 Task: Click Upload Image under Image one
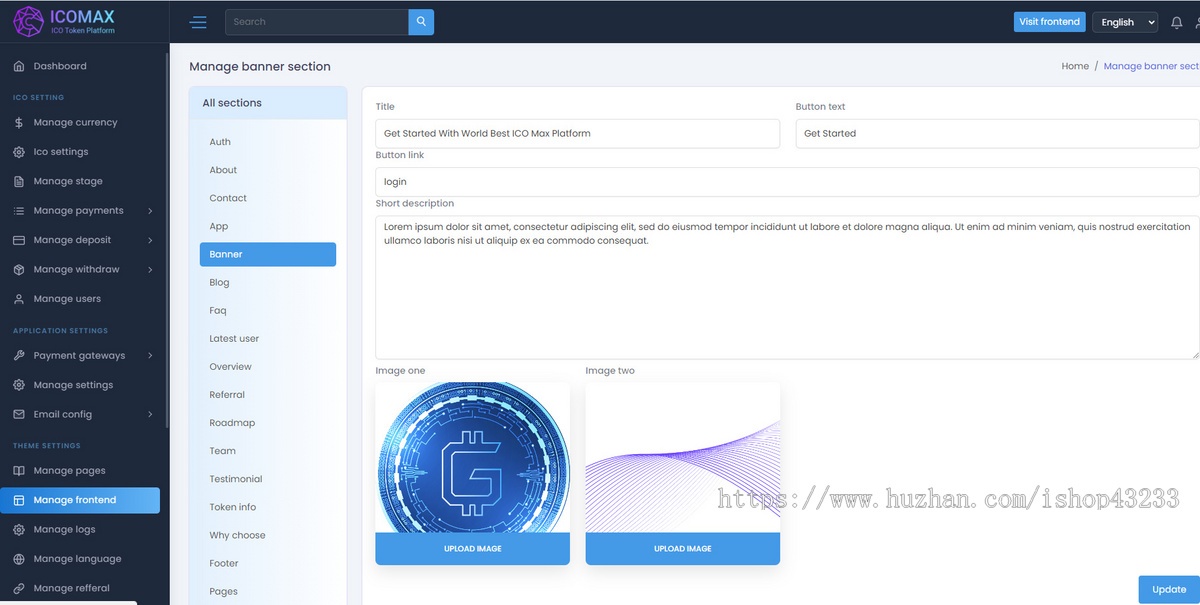coord(473,549)
